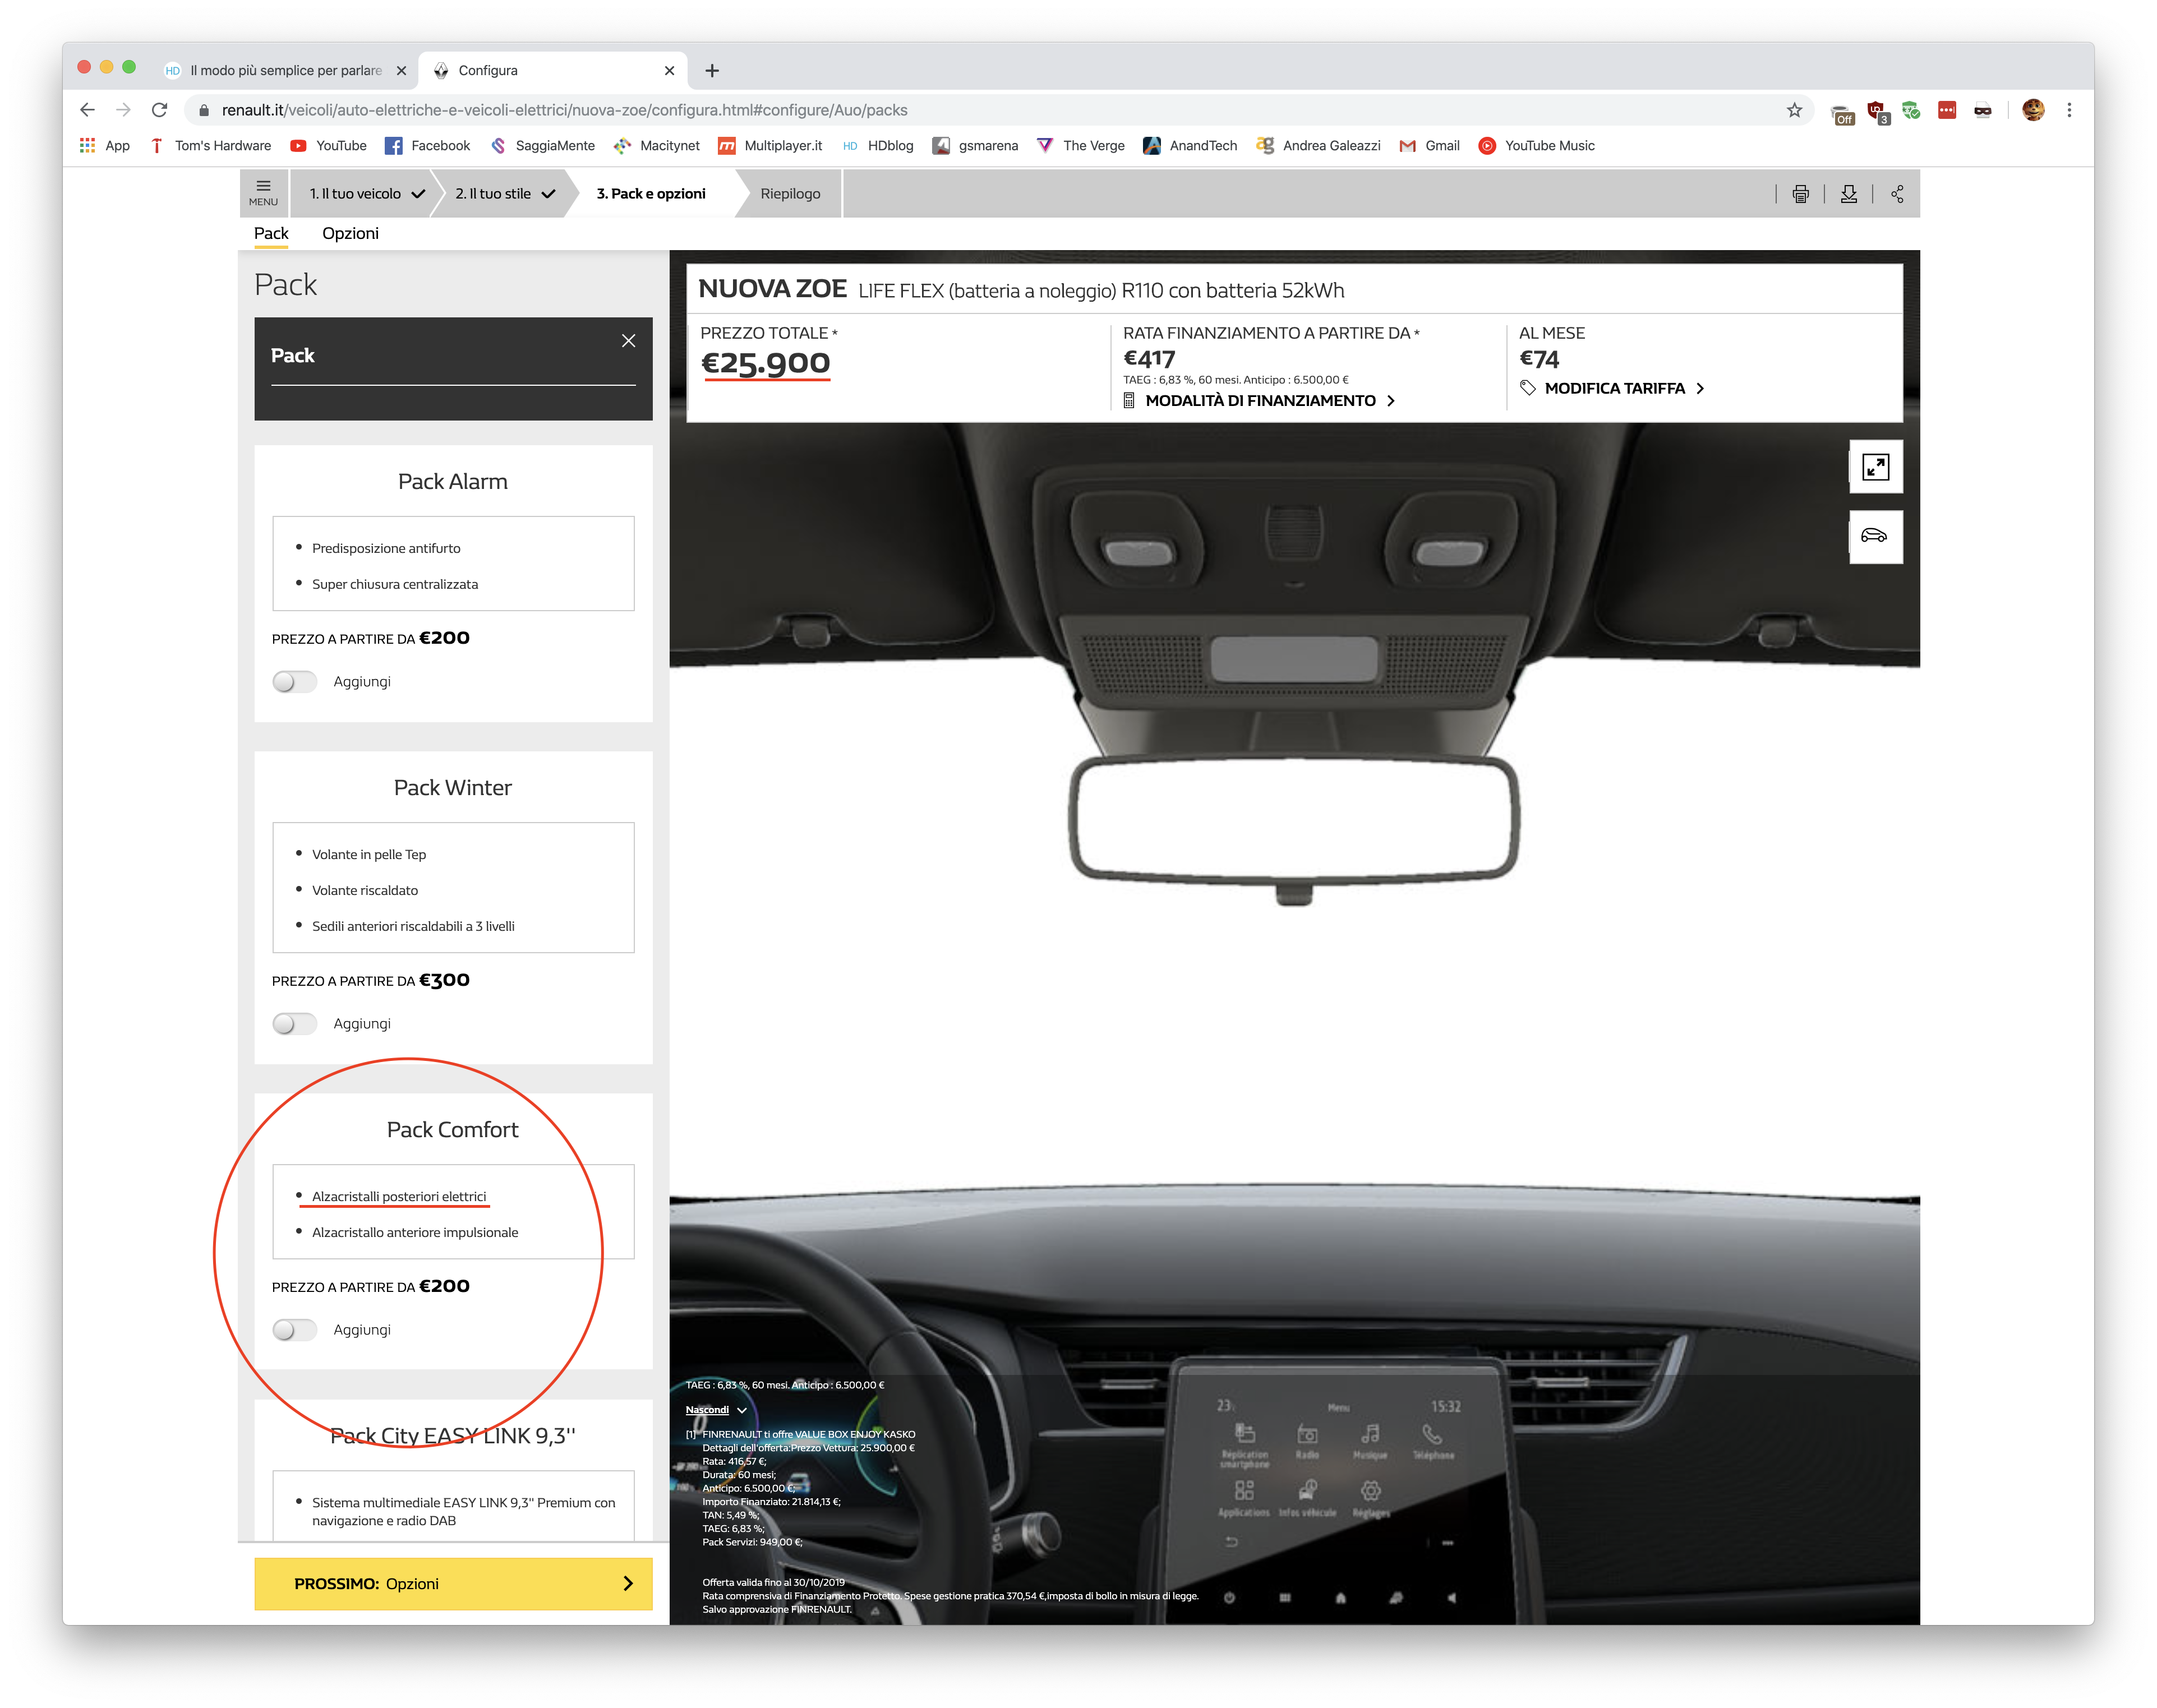Viewport: 2157px width, 1708px height.
Task: Open Gmail bookmark
Action: pos(1429,146)
